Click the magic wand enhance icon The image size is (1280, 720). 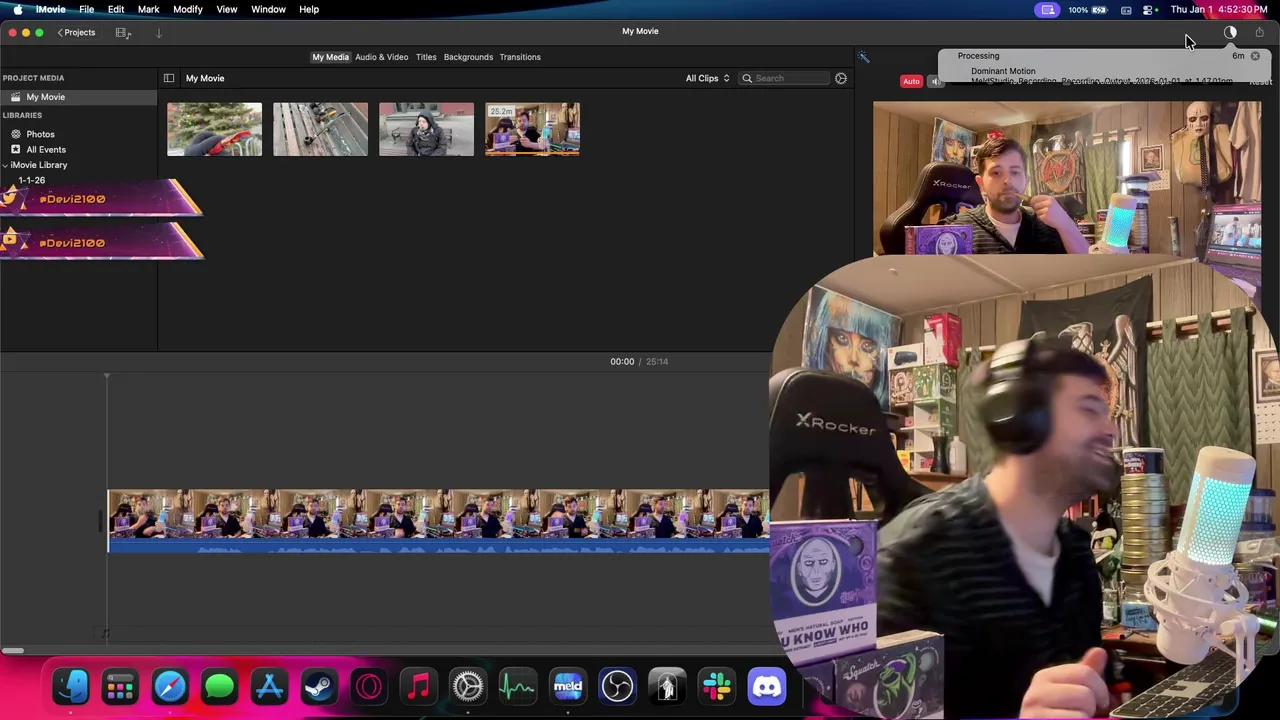(x=864, y=57)
